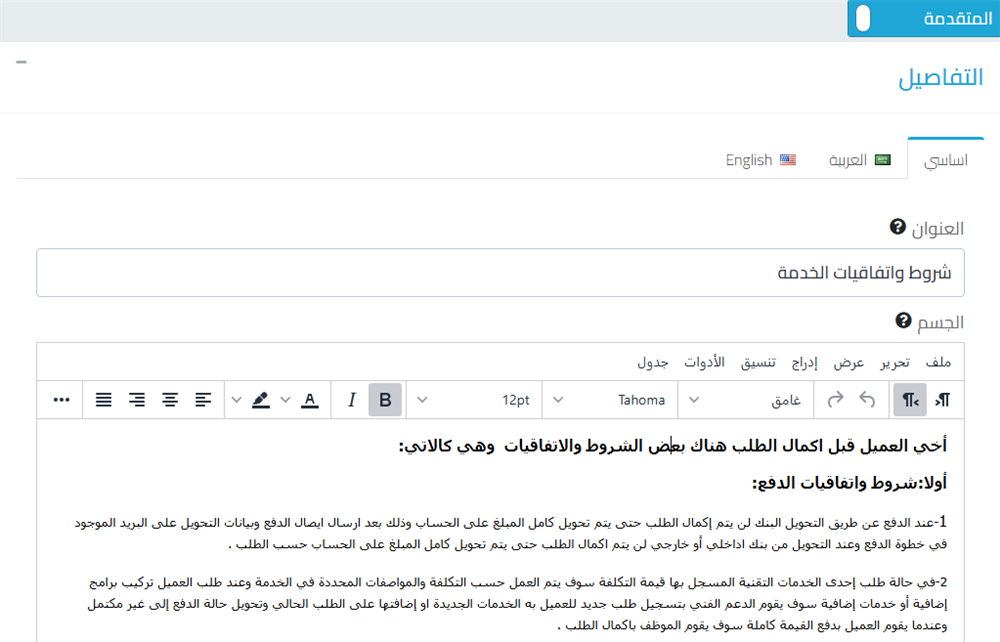This screenshot has height=642, width=1000.
Task: Apply italic formatting
Action: [x=351, y=400]
